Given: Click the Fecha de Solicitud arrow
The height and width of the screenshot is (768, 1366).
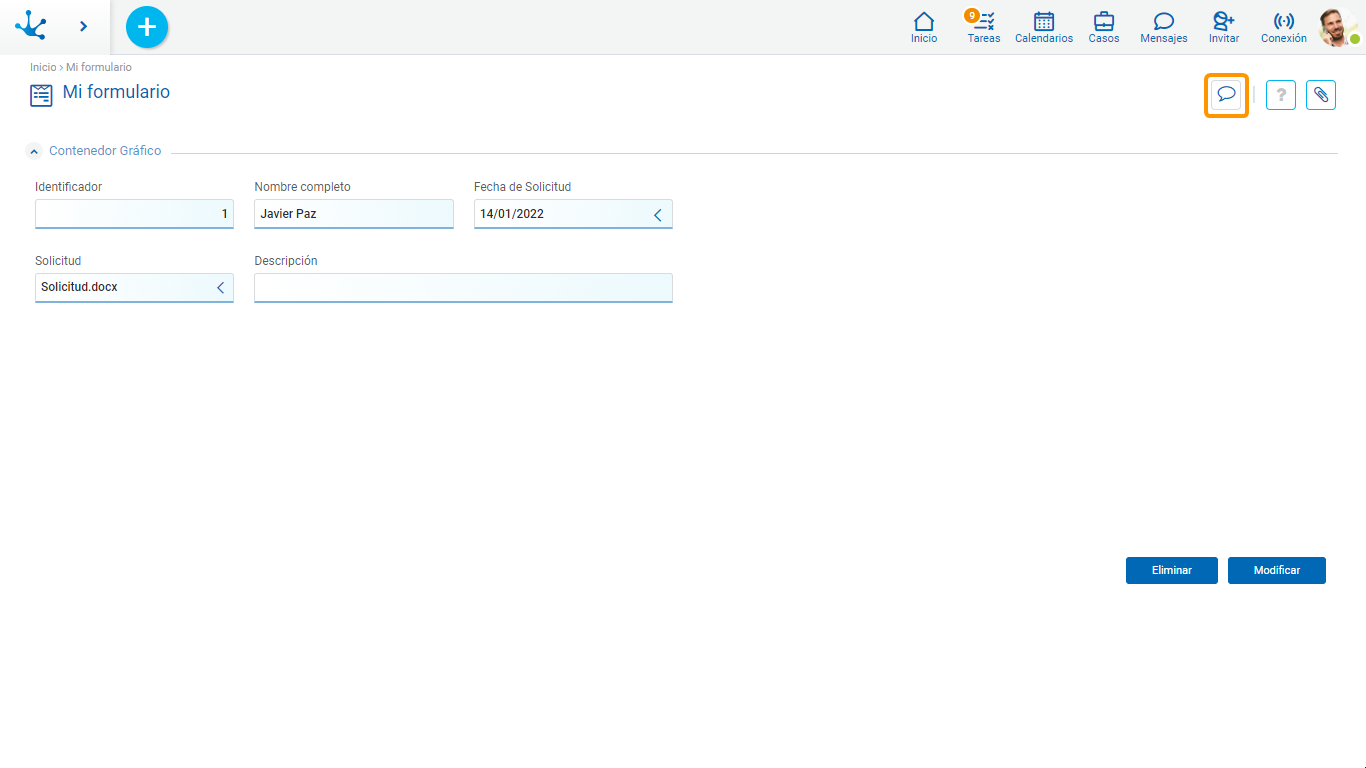Looking at the screenshot, I should (658, 215).
